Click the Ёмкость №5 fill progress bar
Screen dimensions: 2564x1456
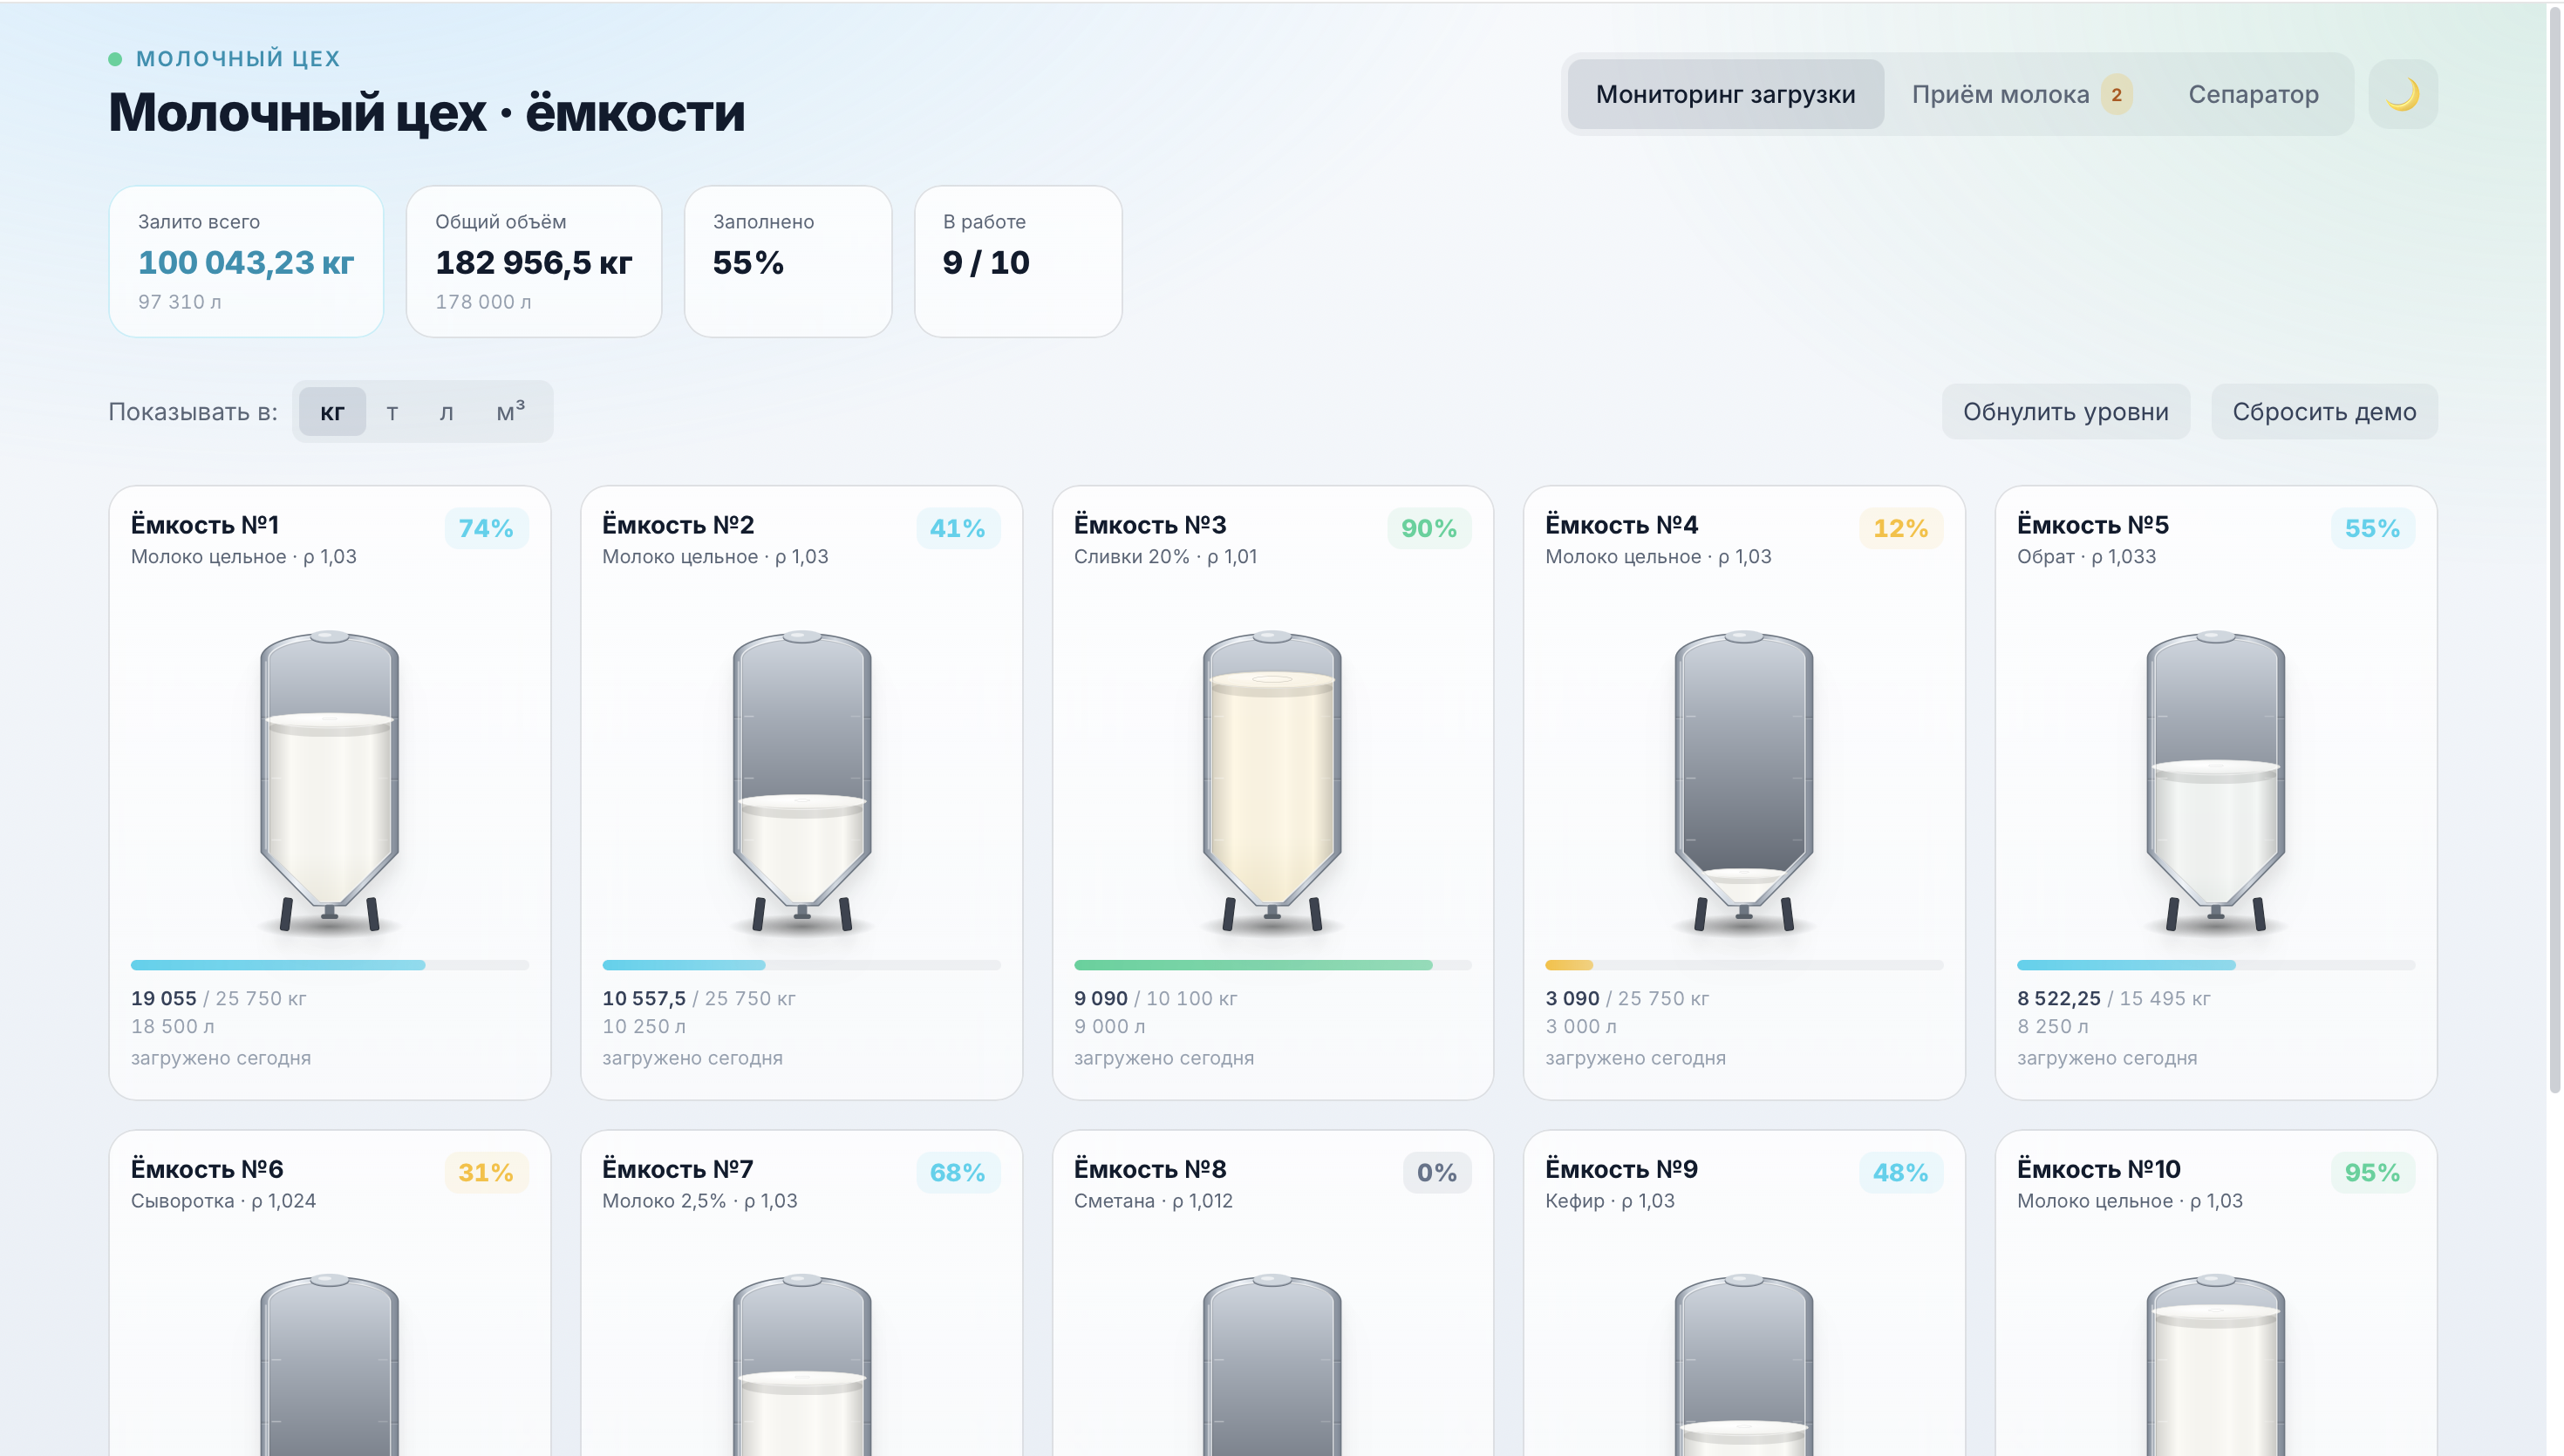[2215, 965]
